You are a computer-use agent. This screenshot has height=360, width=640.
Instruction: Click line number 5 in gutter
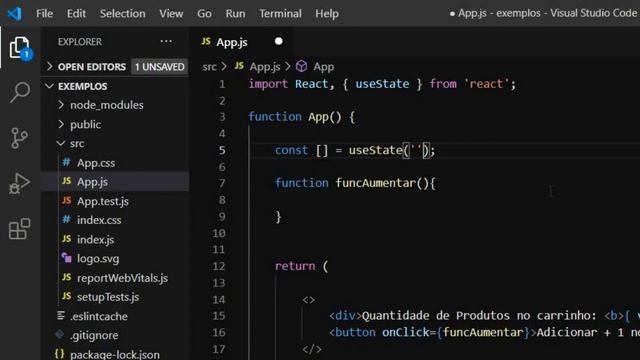222,150
